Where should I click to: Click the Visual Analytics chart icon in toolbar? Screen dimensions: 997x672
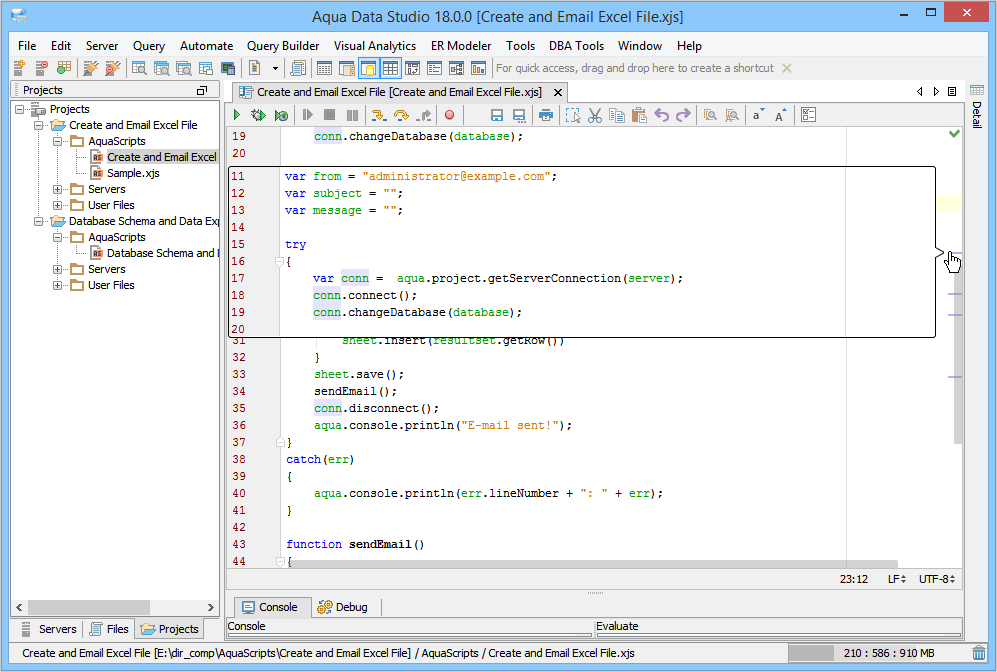478,67
